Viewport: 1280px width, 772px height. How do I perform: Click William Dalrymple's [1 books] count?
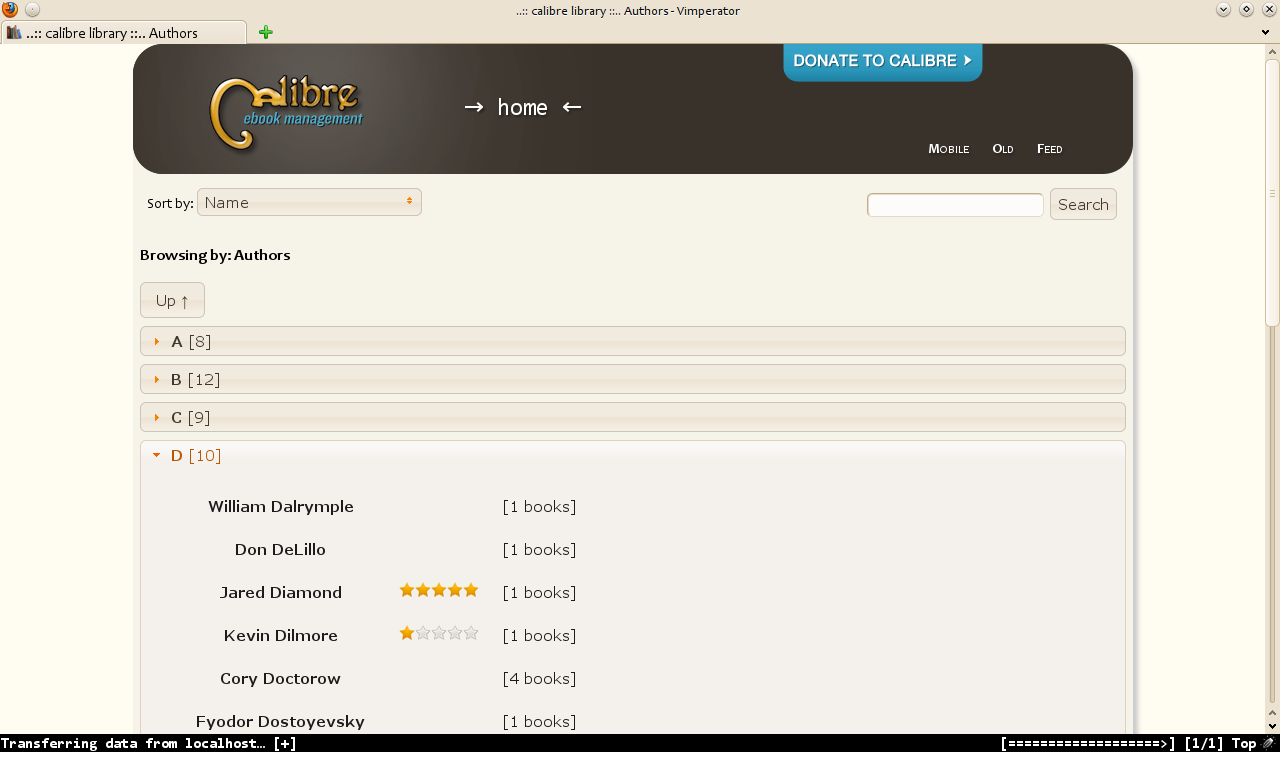pyautogui.click(x=539, y=506)
